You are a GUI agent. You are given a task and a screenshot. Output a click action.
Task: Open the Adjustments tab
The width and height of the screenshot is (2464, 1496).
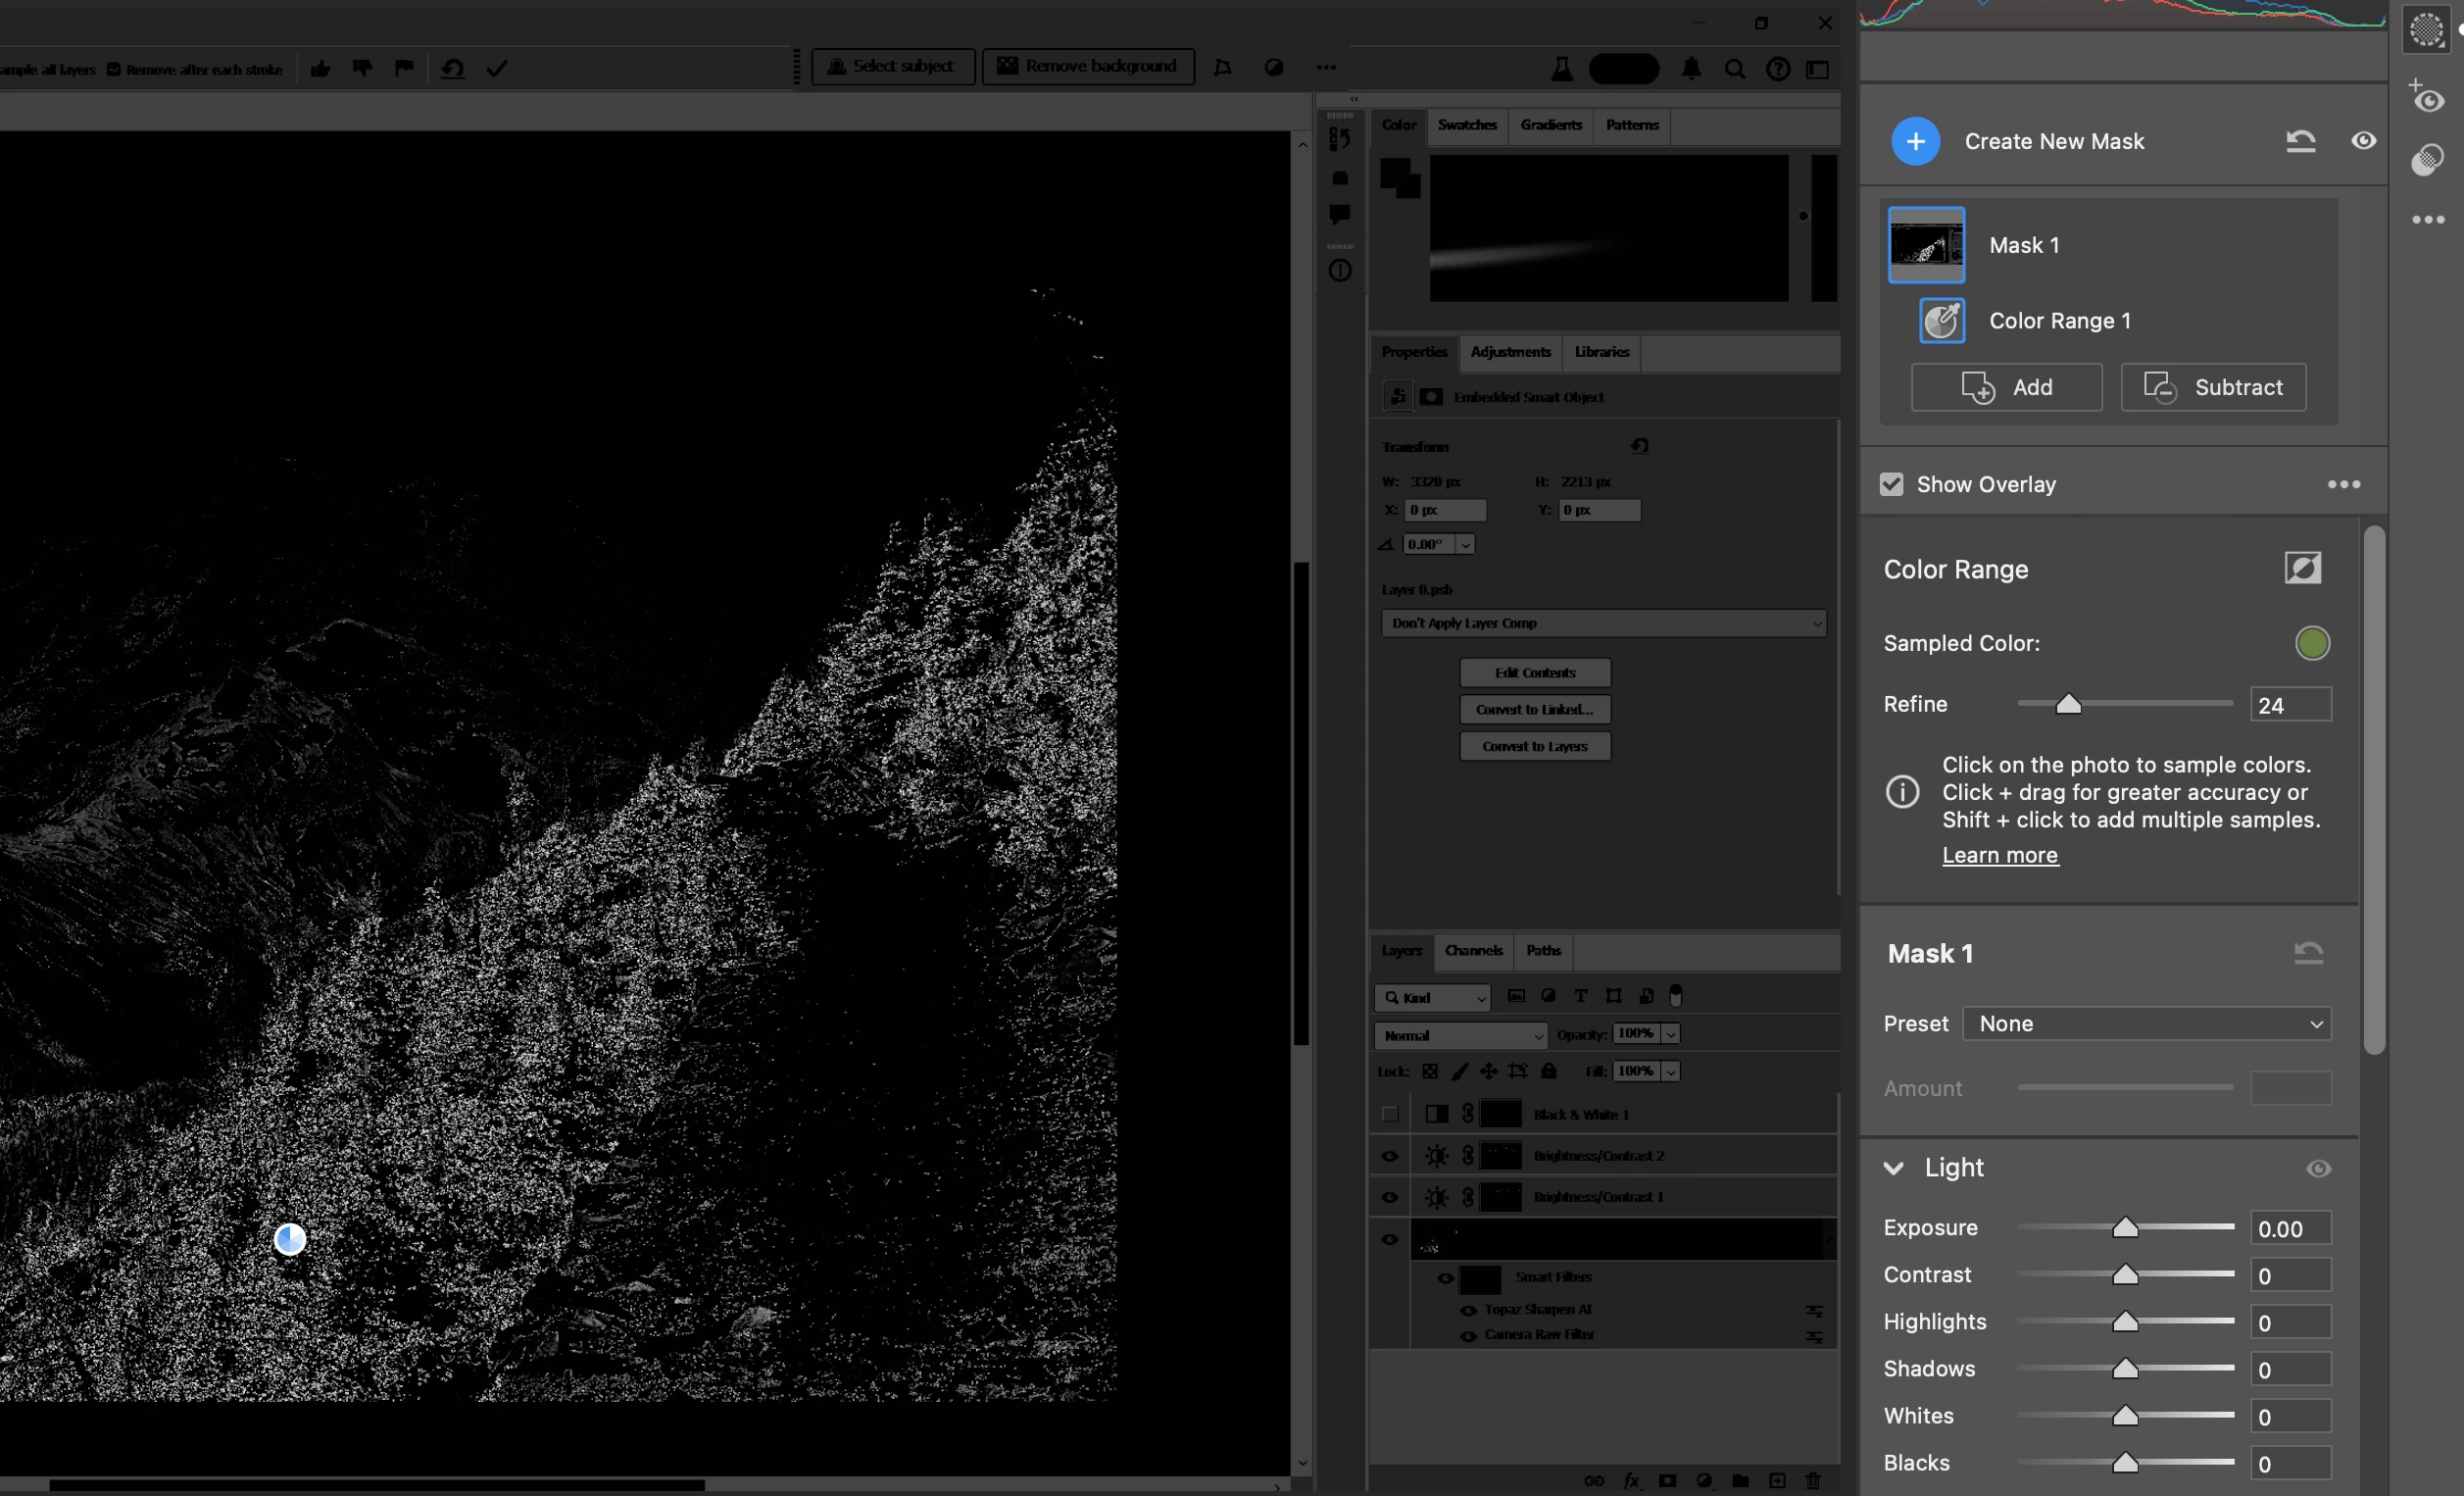click(1510, 352)
